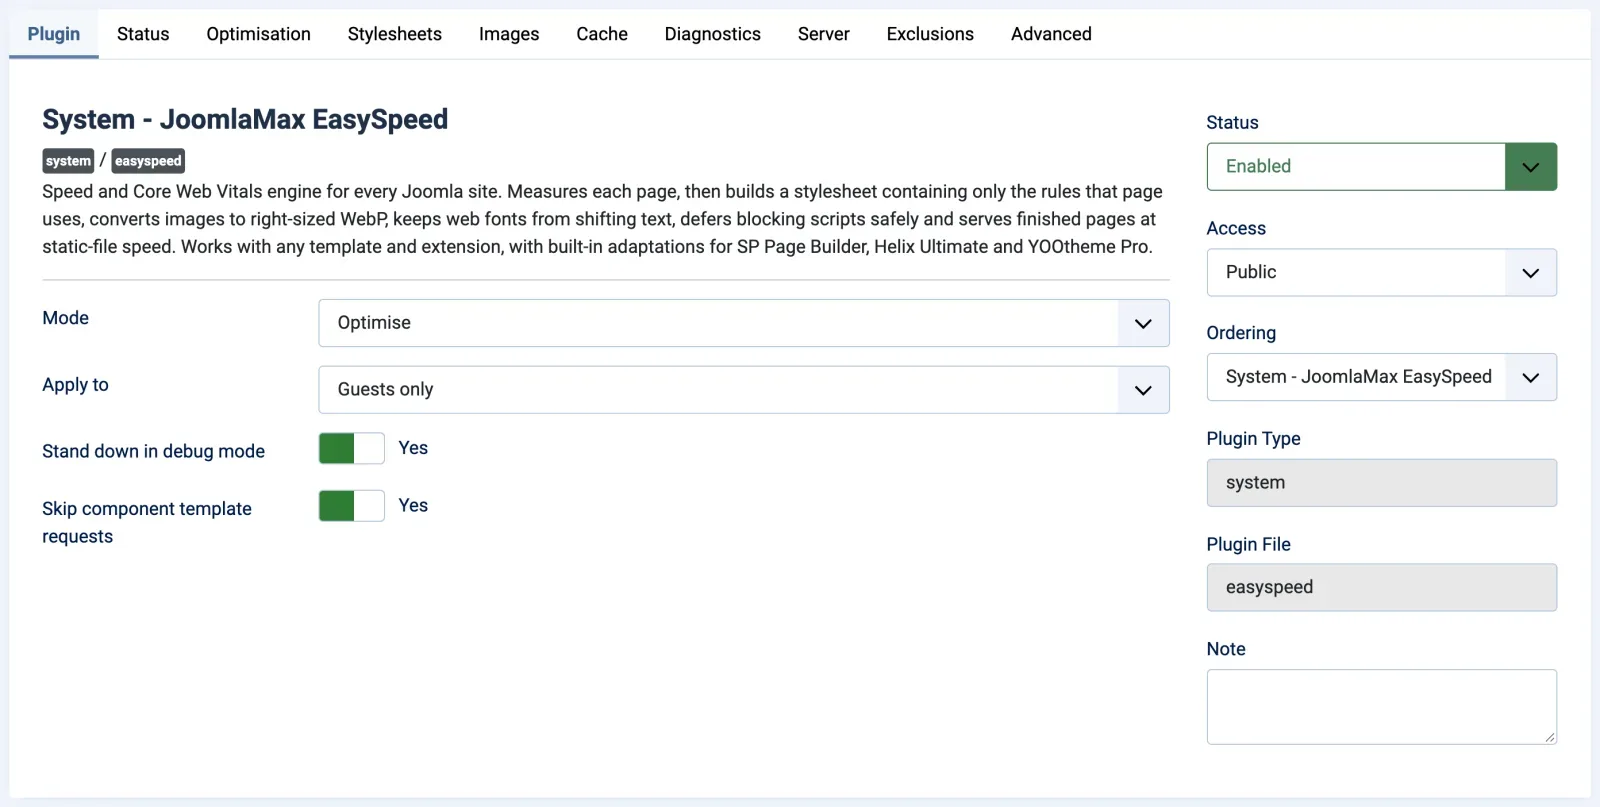Switch to the Status tab
The height and width of the screenshot is (807, 1600).
pyautogui.click(x=143, y=34)
